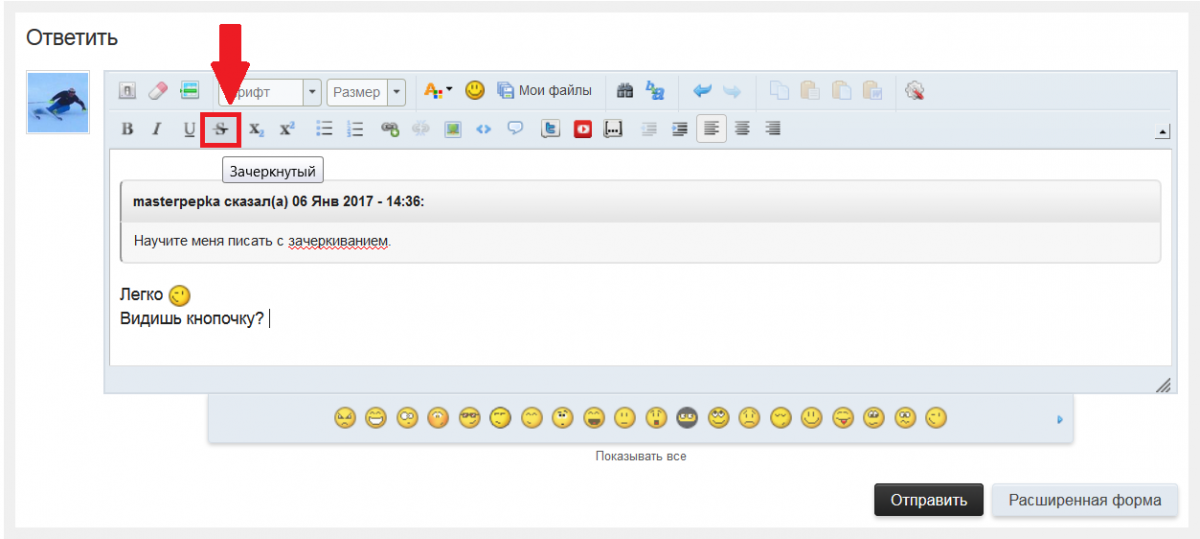
Task: Apply subscript formatting
Action: click(256, 129)
